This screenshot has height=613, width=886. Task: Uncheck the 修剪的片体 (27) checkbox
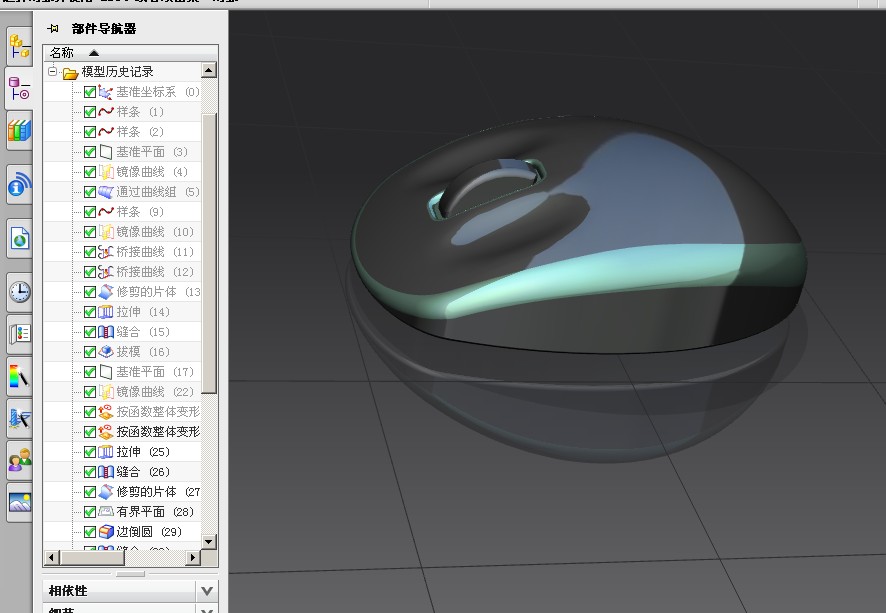(x=90, y=492)
